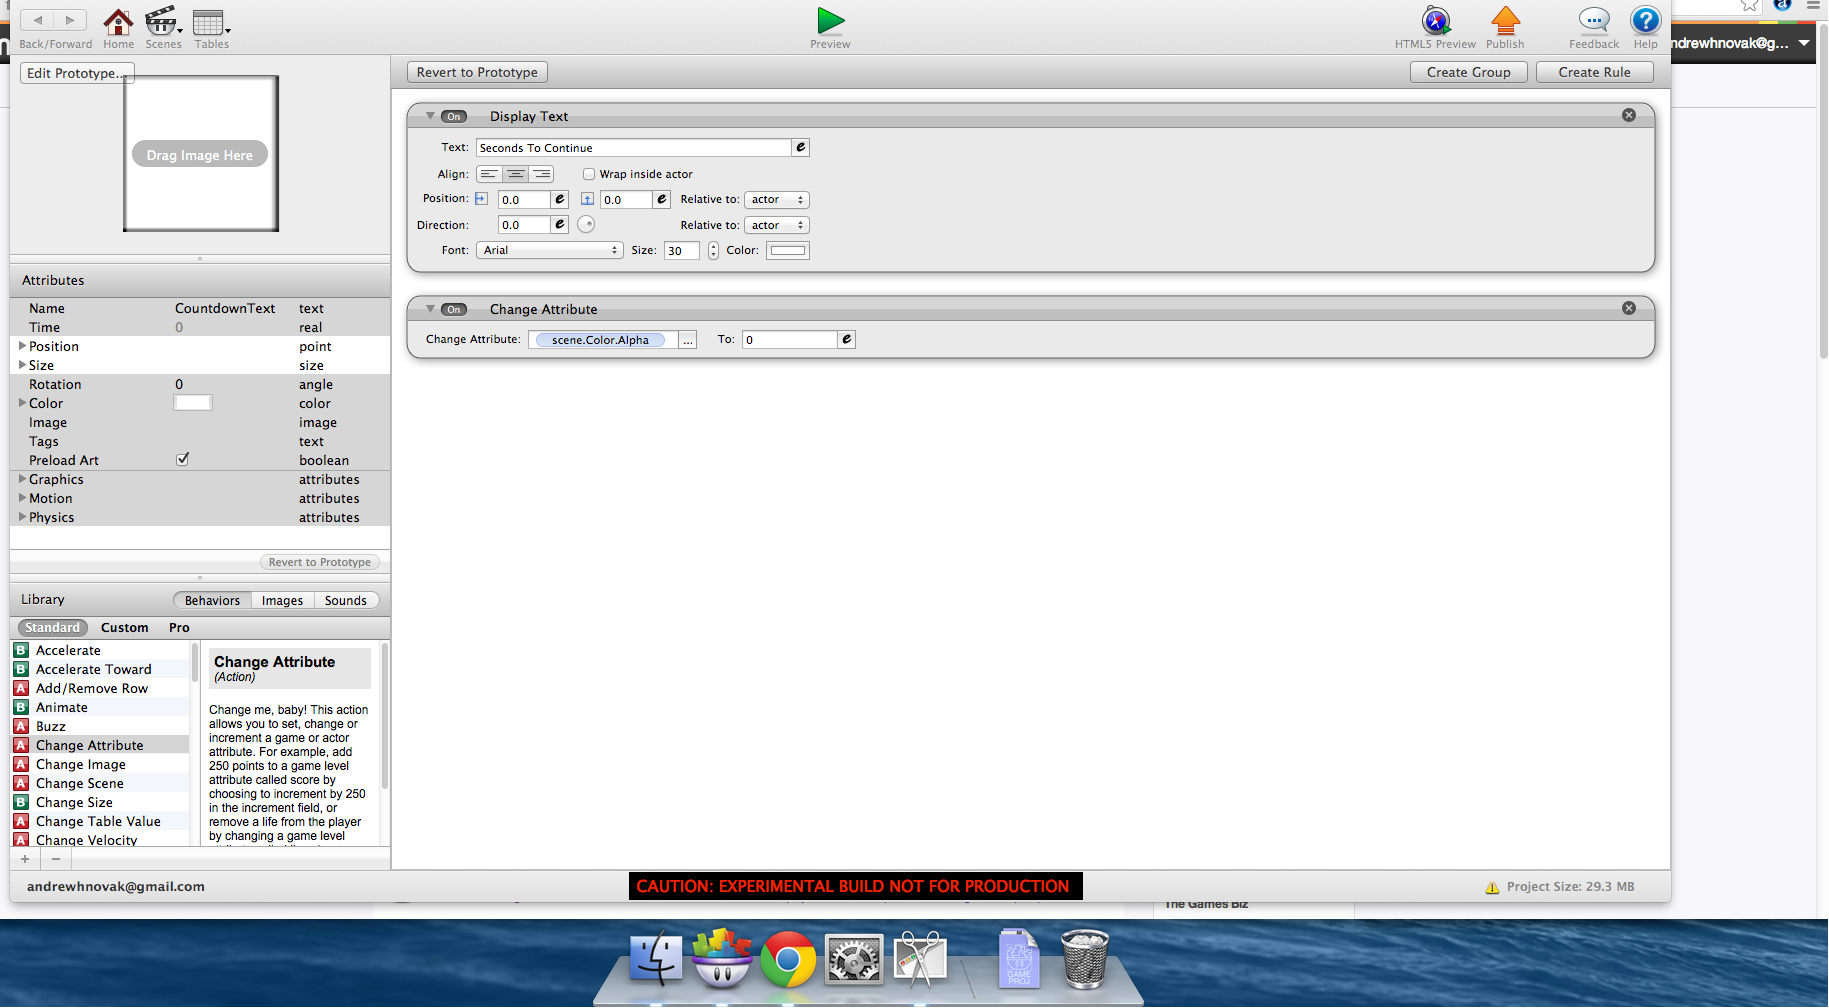
Task: Open the text Color swatch
Action: click(x=788, y=250)
